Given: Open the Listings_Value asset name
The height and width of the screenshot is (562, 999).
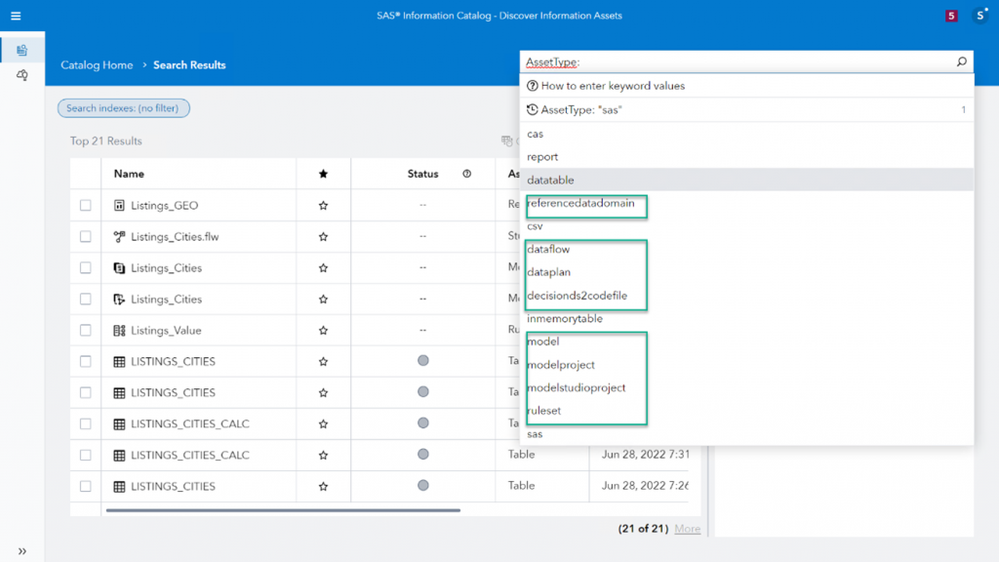Looking at the screenshot, I should pyautogui.click(x=166, y=331).
